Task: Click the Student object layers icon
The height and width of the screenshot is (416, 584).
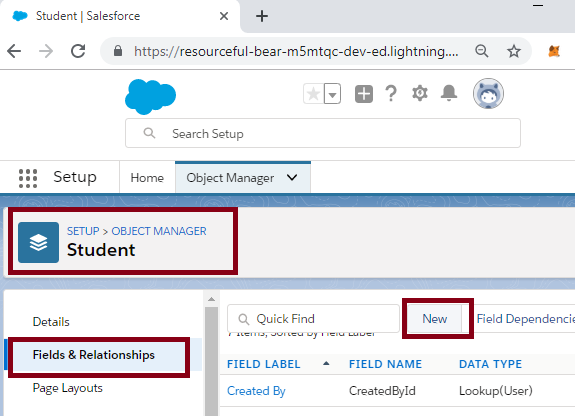Action: [38, 242]
